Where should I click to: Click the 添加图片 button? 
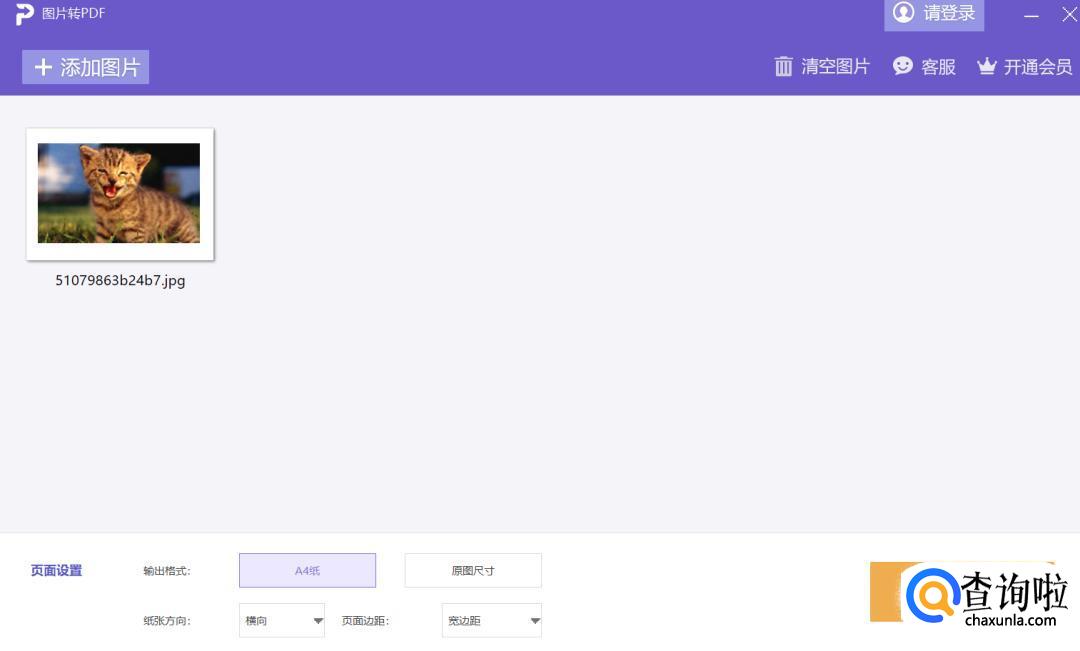click(85, 67)
